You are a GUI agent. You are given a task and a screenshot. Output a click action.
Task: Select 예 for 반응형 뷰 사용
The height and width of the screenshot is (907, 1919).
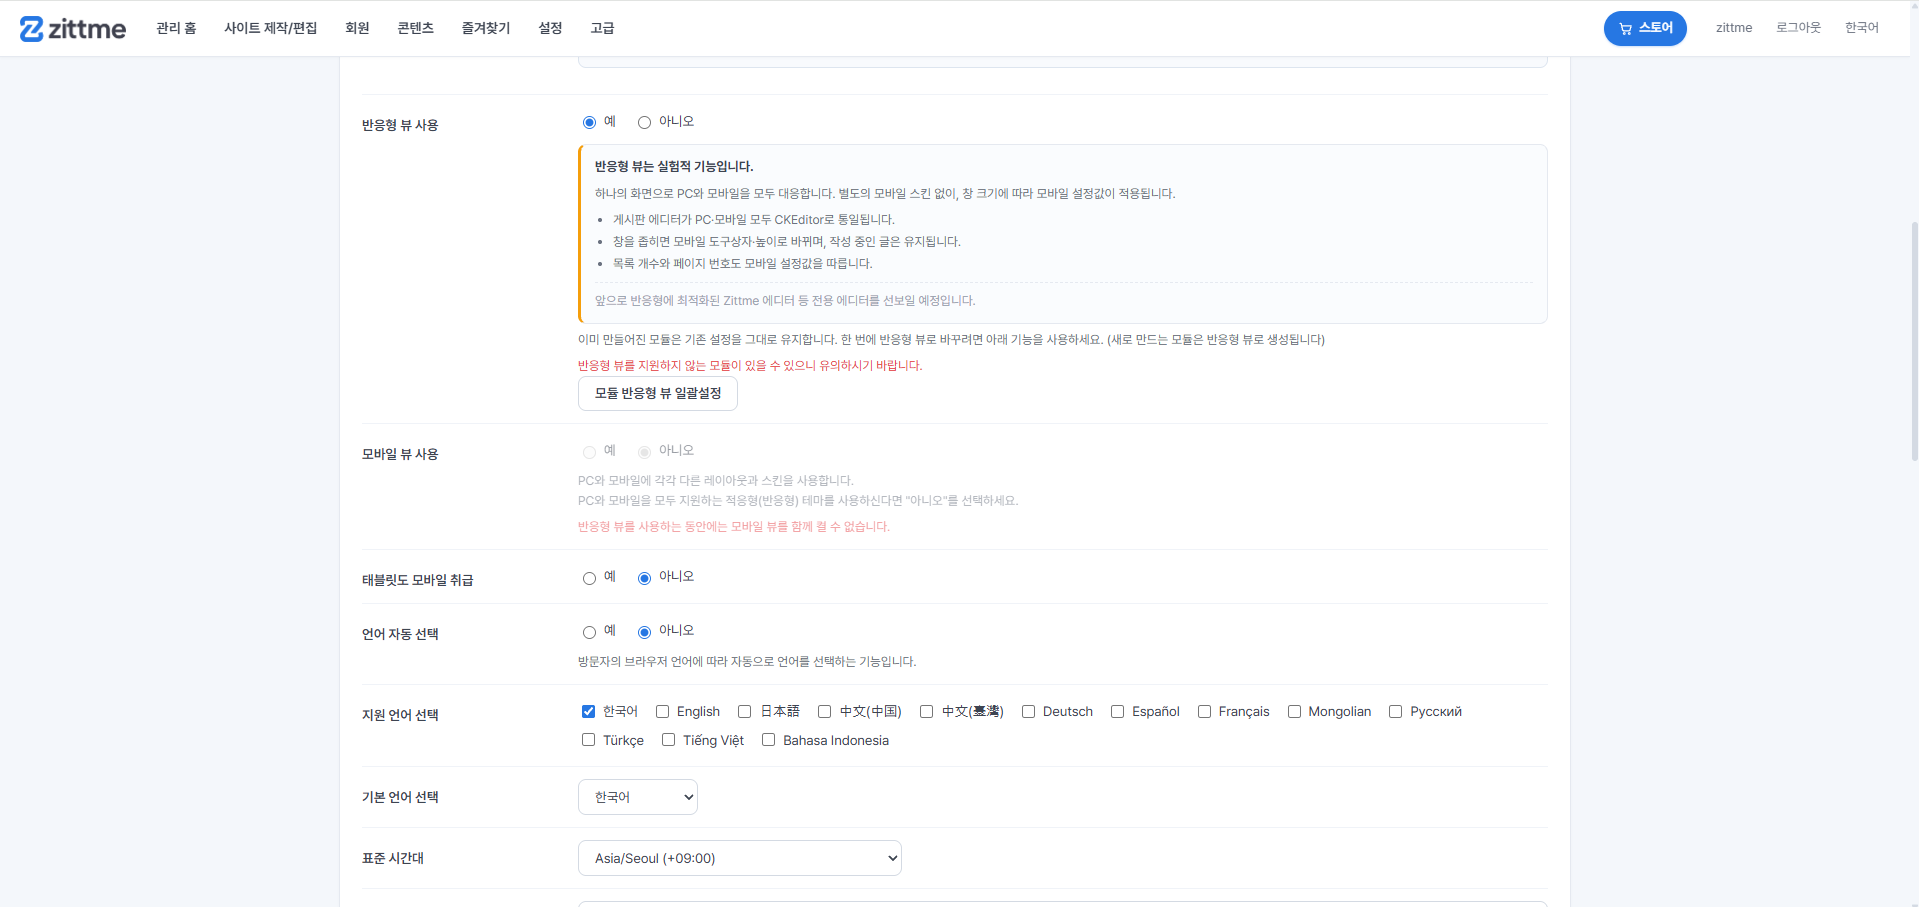point(589,122)
